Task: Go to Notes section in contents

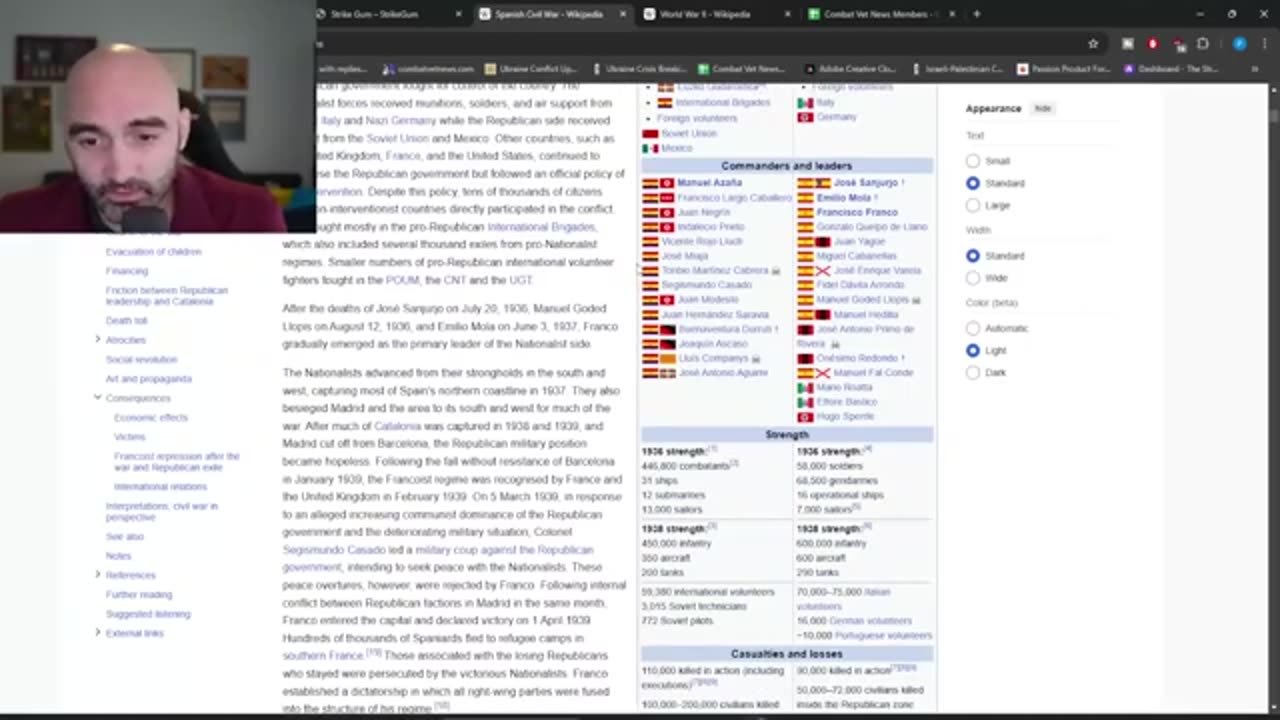Action: tap(118, 556)
